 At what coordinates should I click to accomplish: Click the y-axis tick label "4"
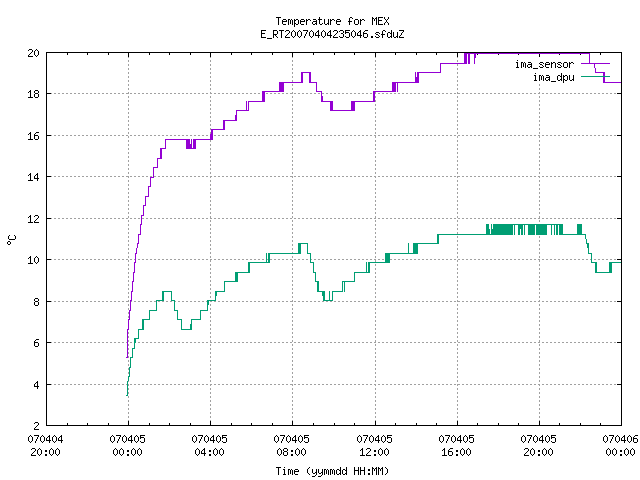[x=37, y=385]
